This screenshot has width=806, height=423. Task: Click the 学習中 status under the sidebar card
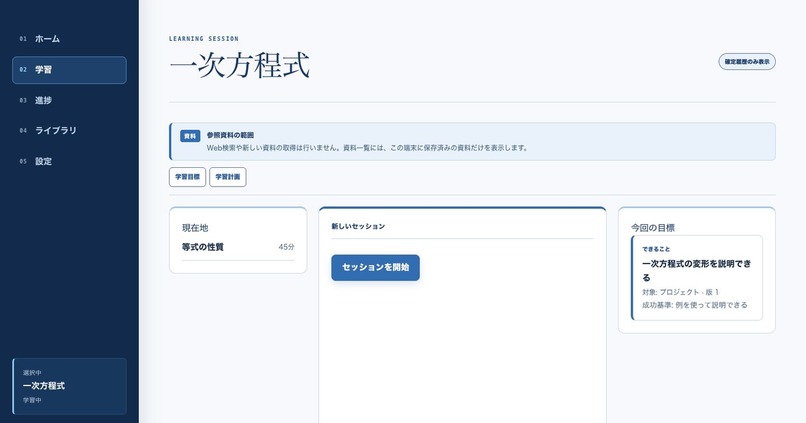click(32, 400)
